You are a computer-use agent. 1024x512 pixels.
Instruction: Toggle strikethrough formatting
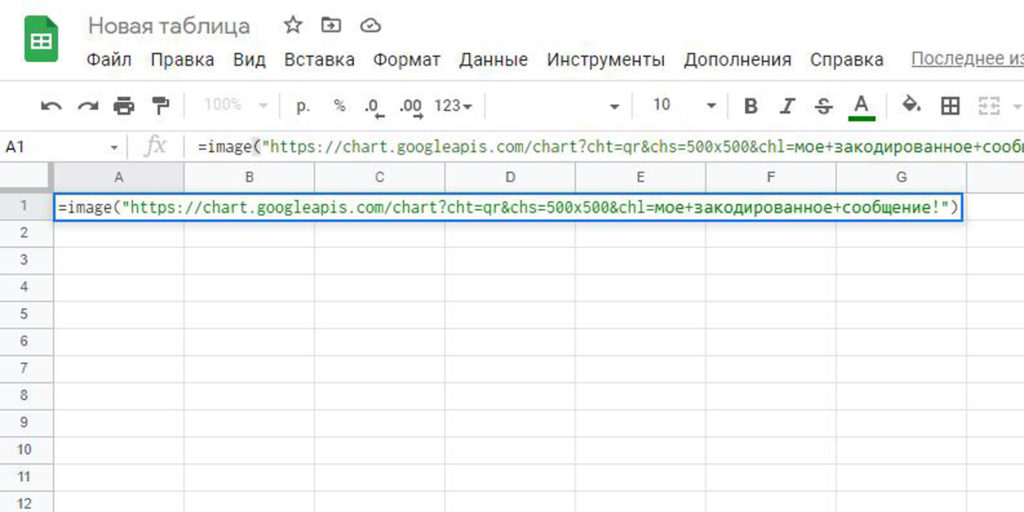823,106
